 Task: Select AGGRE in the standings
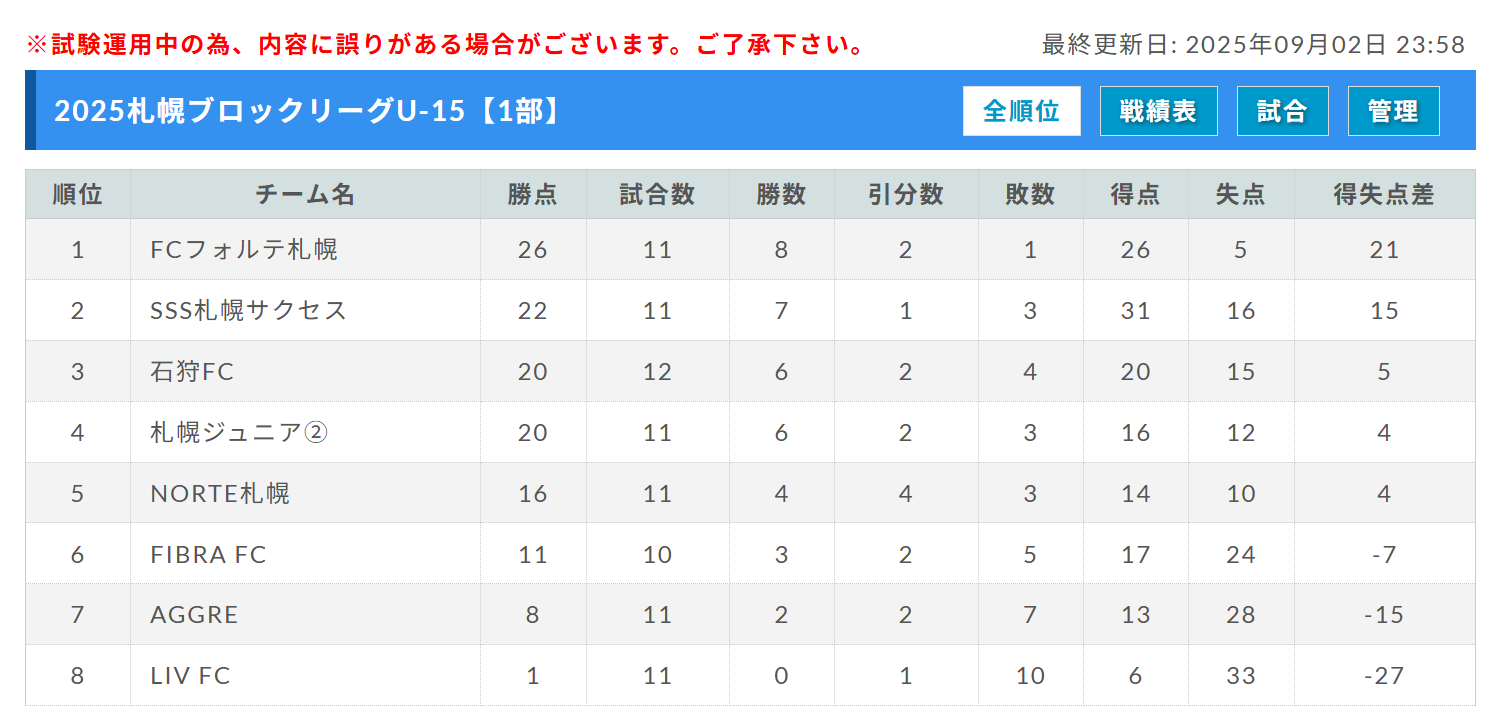(194, 615)
